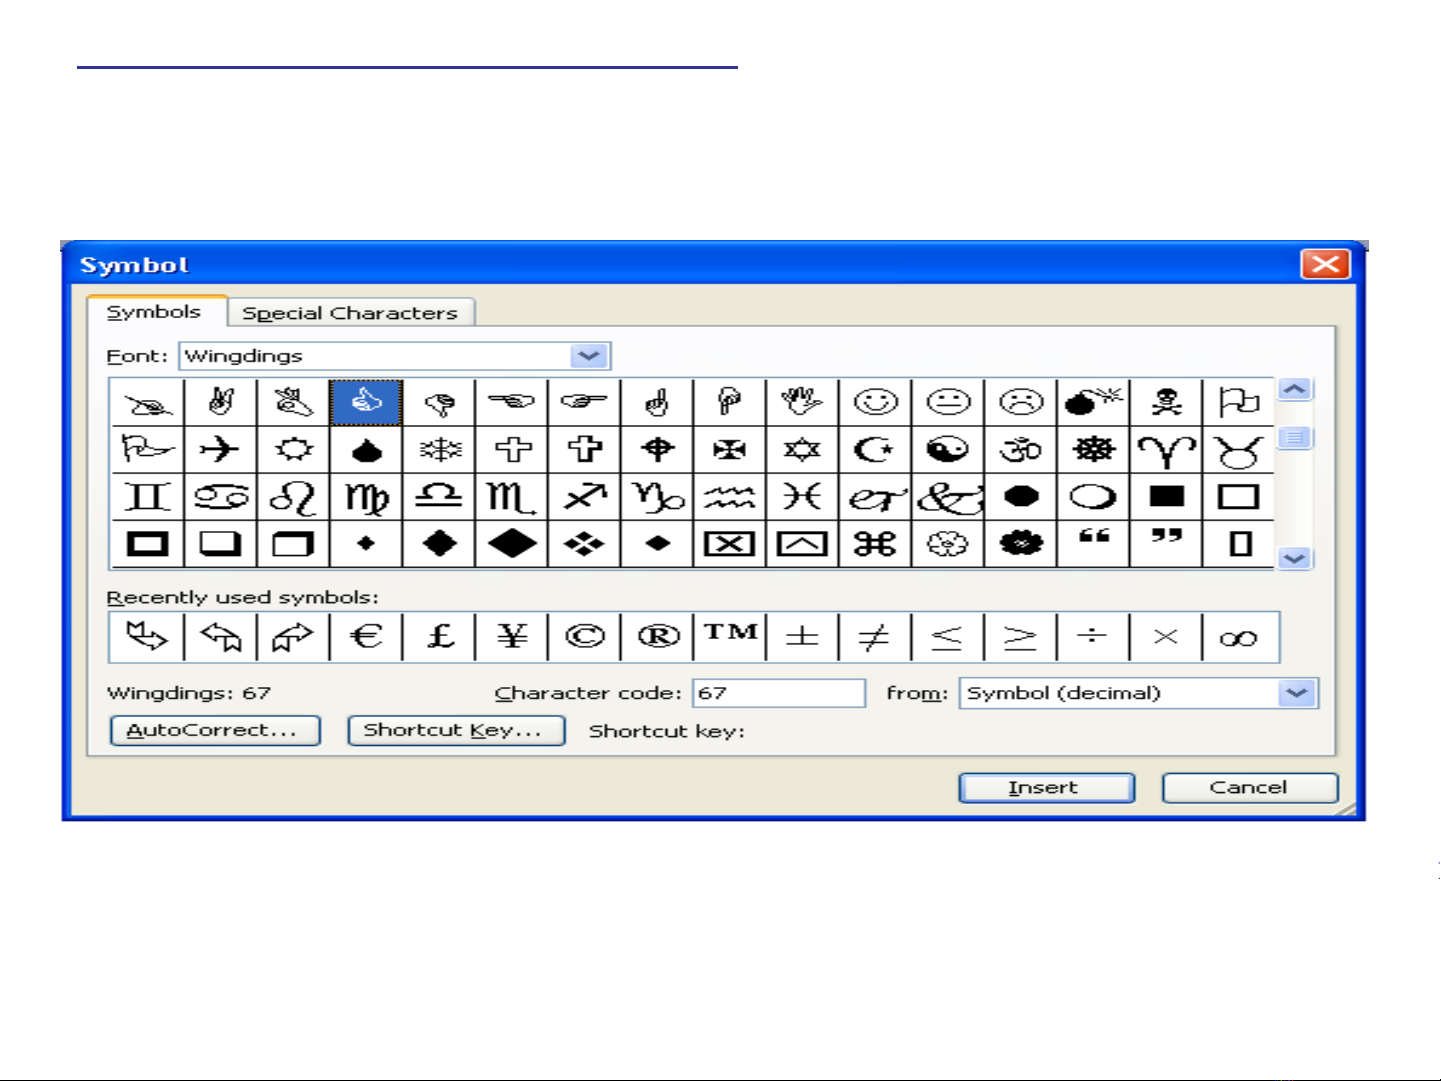
Task: Select the euro sign from recent symbols
Action: (366, 637)
